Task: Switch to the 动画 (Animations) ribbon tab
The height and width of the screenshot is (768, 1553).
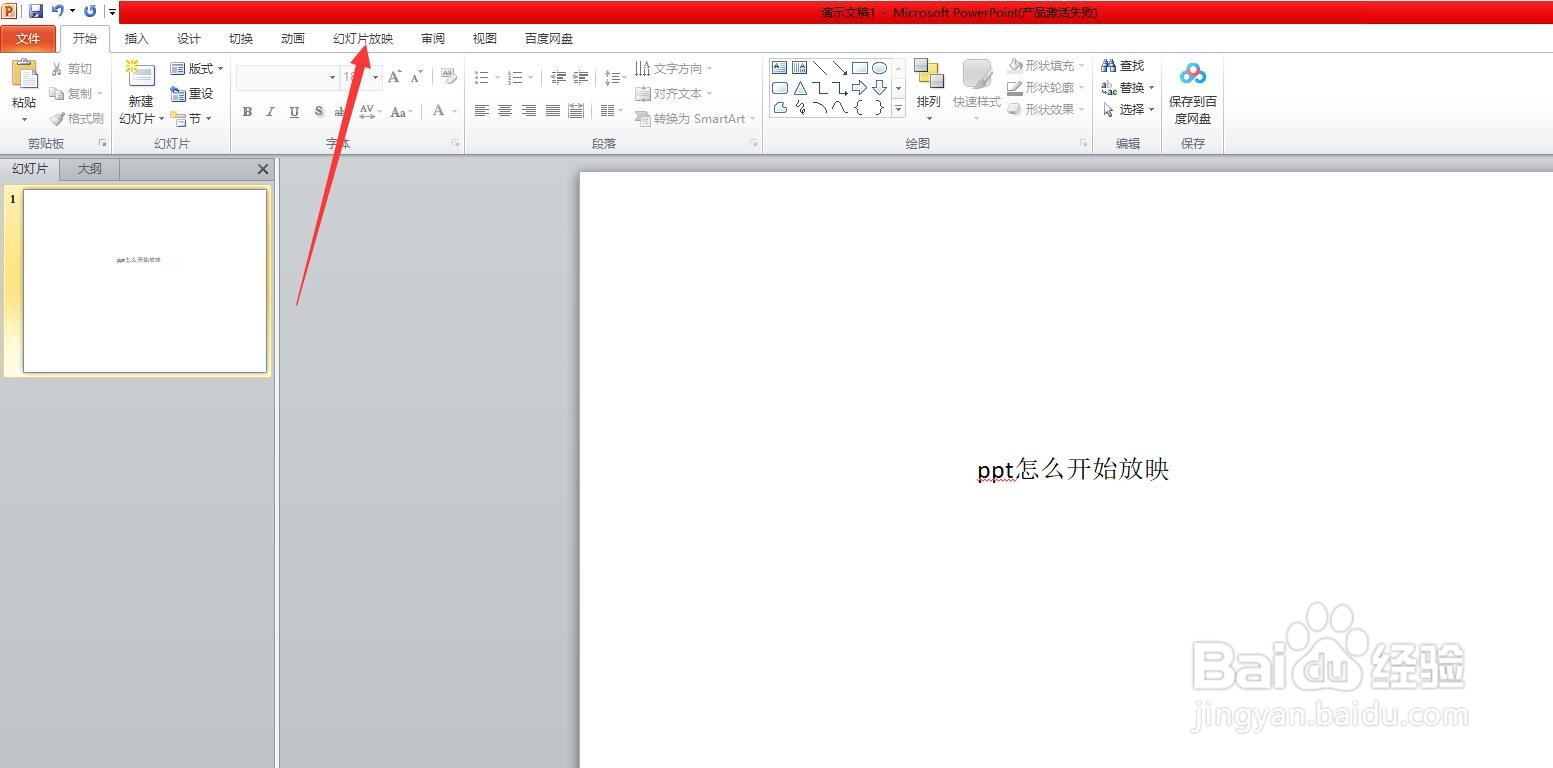Action: (x=293, y=39)
